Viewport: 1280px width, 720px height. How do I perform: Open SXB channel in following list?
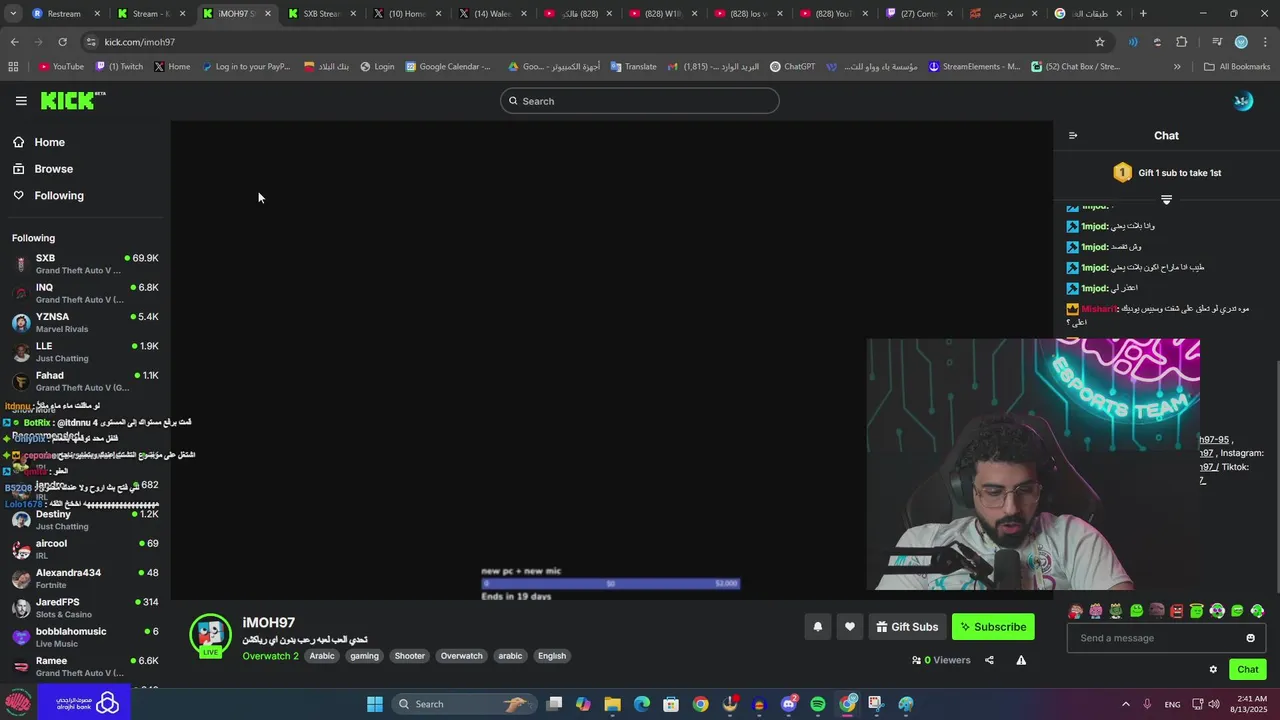click(x=85, y=264)
